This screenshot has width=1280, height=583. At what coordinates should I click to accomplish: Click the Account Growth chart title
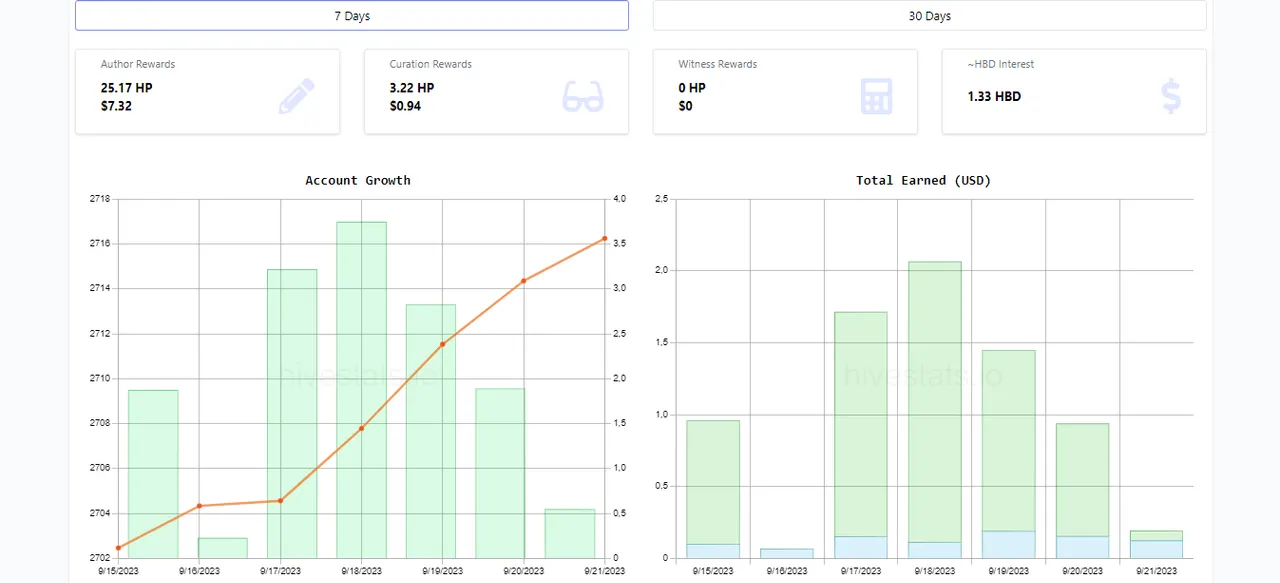358,180
